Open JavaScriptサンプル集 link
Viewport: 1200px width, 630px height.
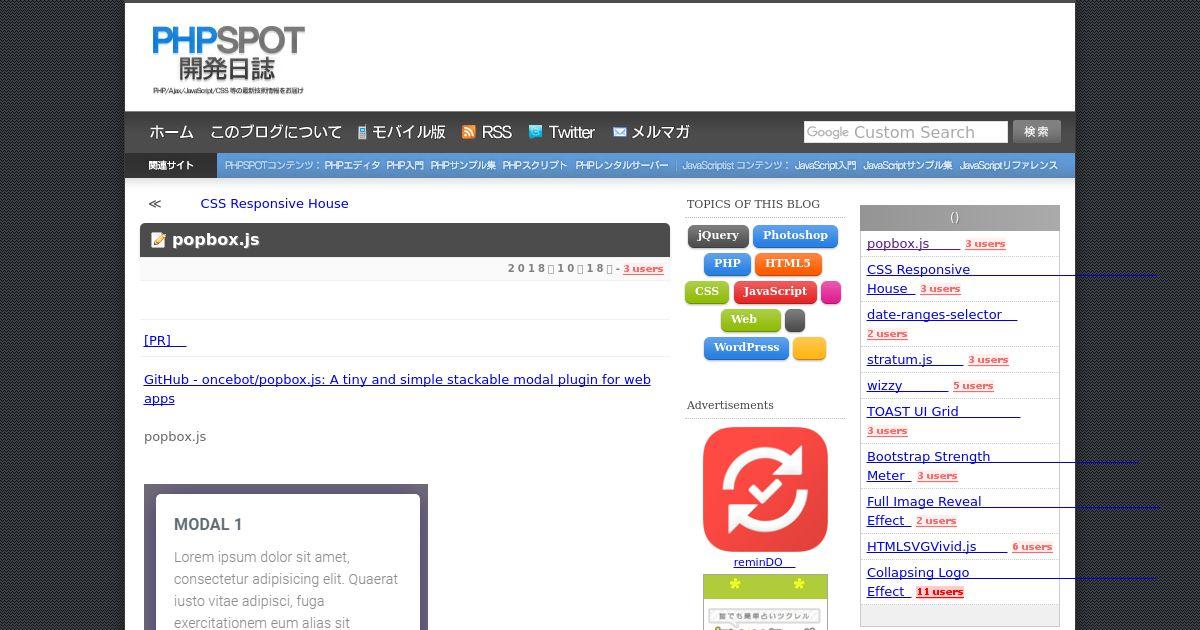coord(907,166)
